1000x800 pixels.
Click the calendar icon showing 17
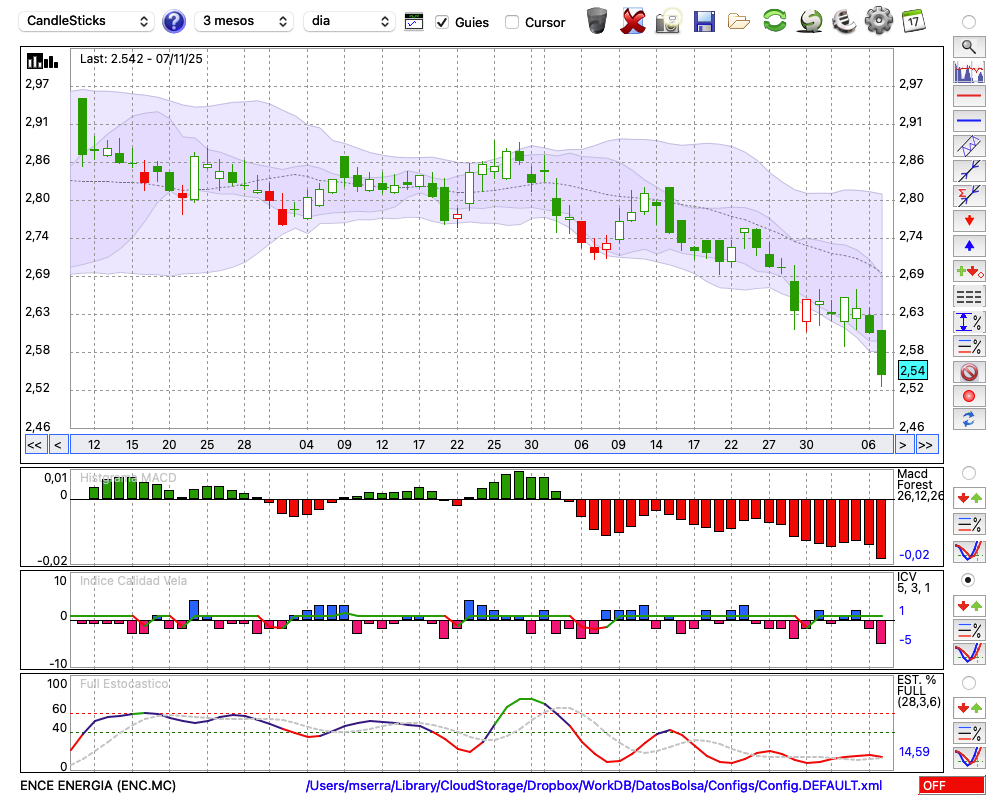[913, 21]
